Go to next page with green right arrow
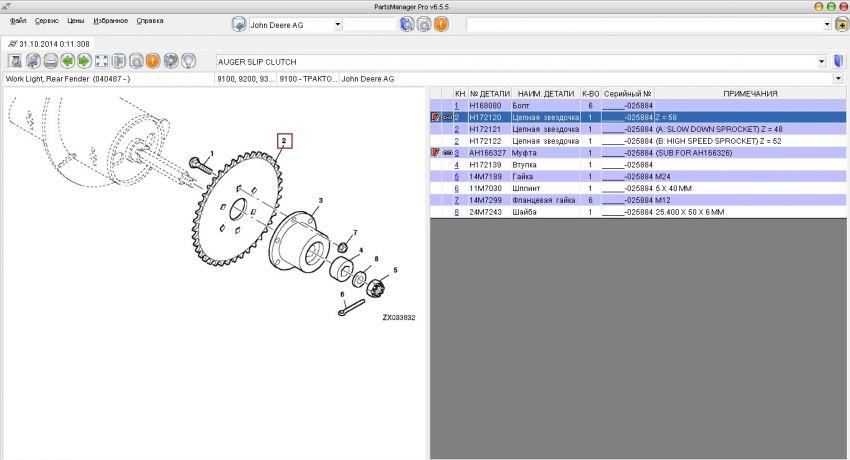Image resolution: width=850 pixels, height=460 pixels. point(84,61)
